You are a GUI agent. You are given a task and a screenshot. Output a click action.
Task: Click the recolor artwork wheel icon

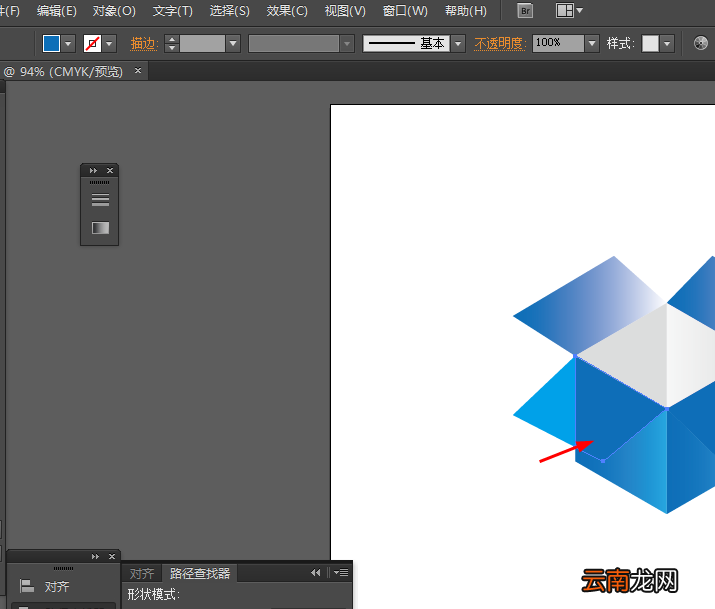pos(700,43)
